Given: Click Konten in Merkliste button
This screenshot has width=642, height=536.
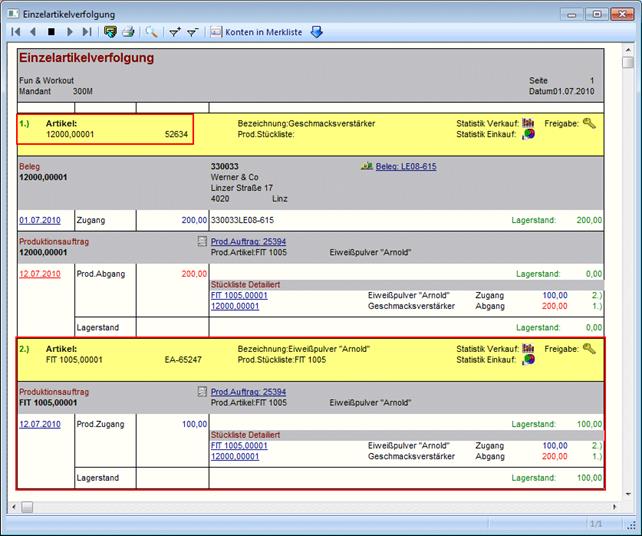Looking at the screenshot, I should [x=258, y=32].
